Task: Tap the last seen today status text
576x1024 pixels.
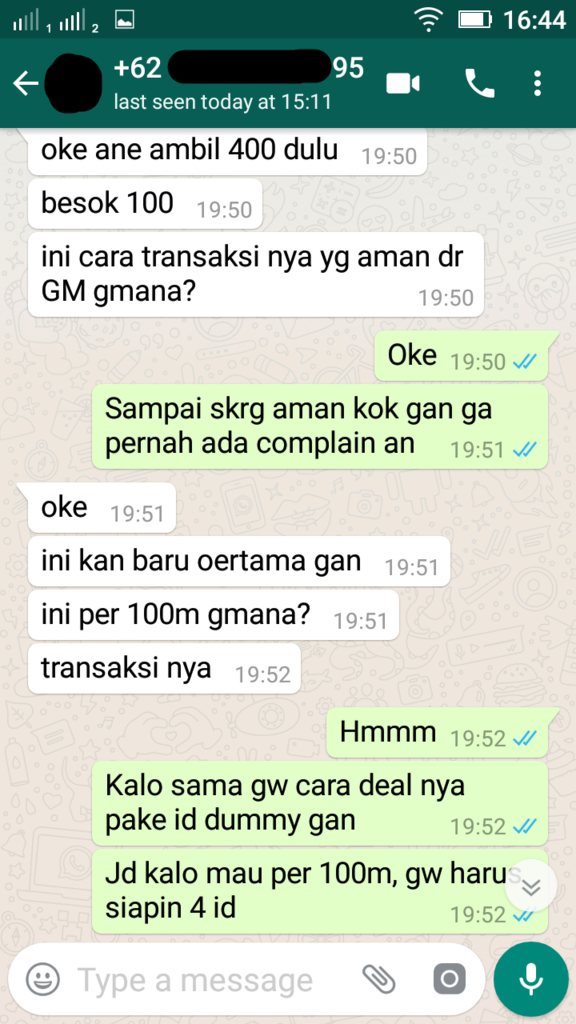Action: (222, 102)
